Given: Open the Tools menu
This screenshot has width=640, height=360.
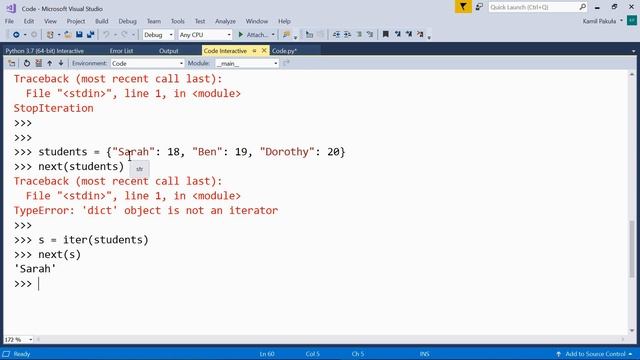Looking at the screenshot, I should click(178, 21).
